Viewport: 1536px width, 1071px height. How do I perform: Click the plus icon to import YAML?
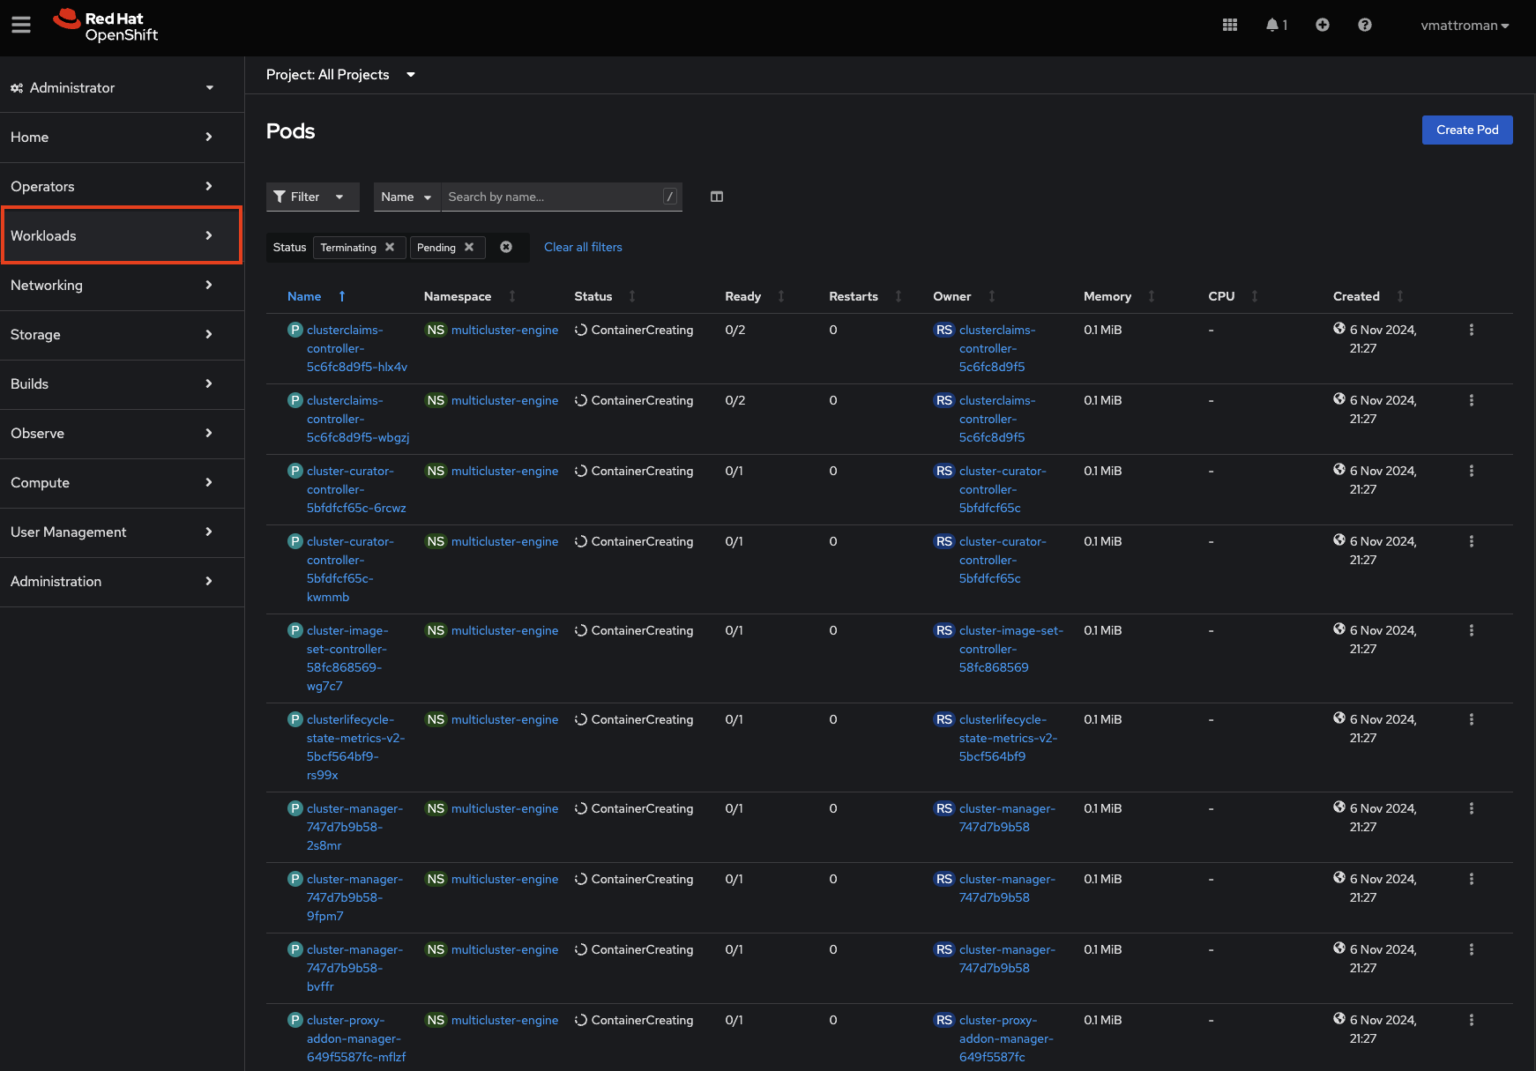coord(1322,24)
